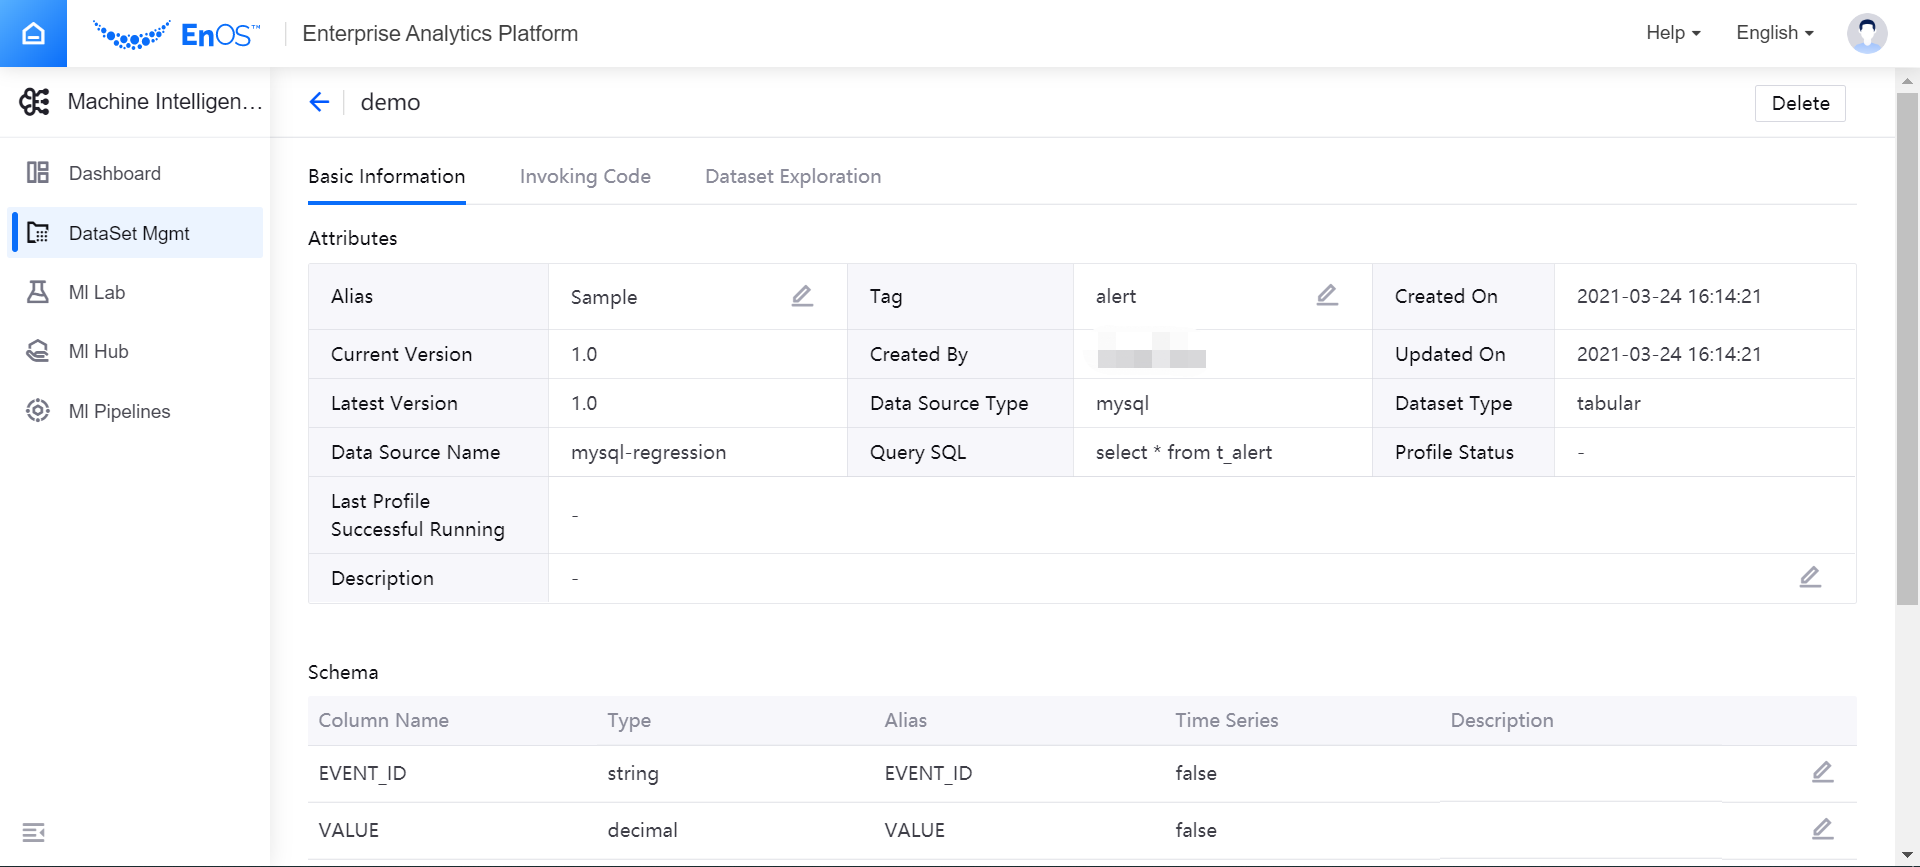This screenshot has width=1920, height=867.
Task: Click the string type cell
Action: [x=633, y=773]
